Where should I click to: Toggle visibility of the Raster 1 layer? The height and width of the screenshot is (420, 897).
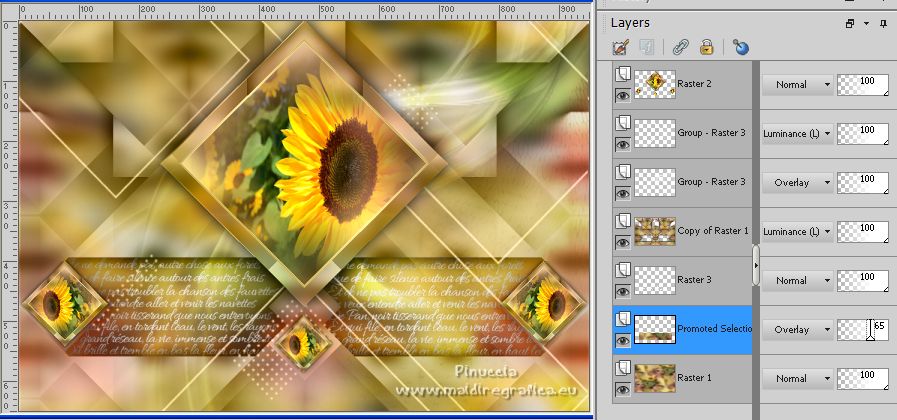click(623, 390)
